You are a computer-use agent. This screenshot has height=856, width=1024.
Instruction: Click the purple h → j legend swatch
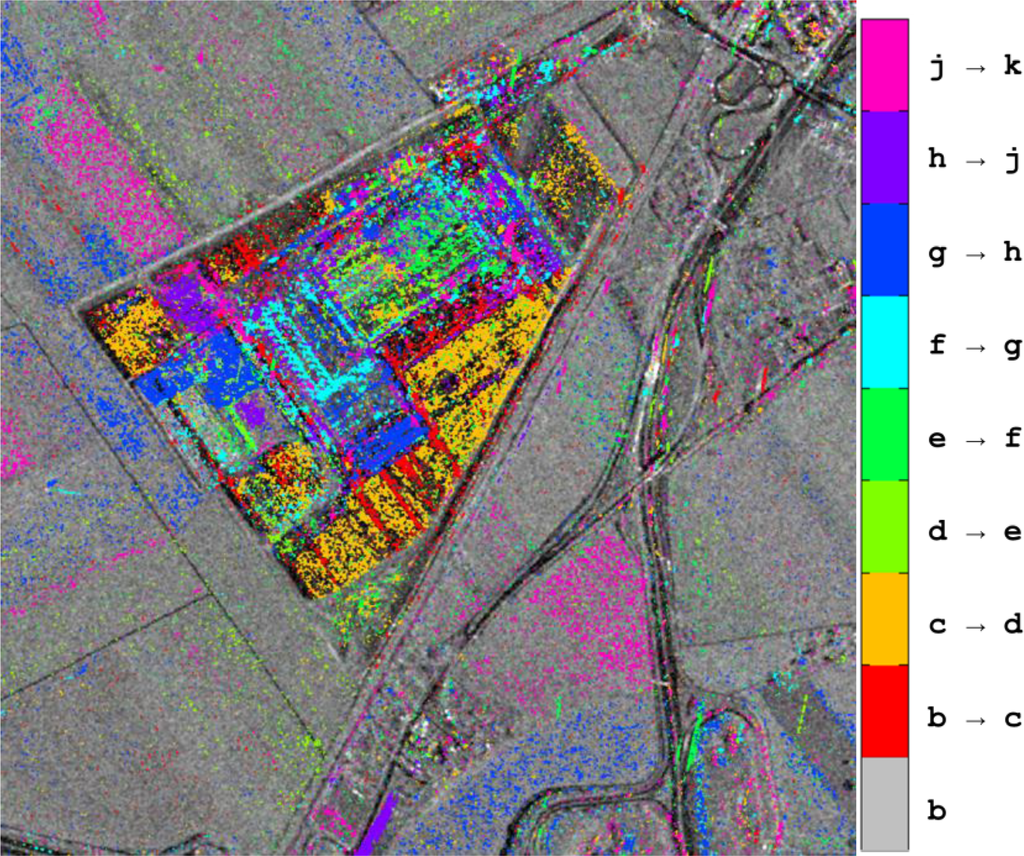(x=885, y=158)
